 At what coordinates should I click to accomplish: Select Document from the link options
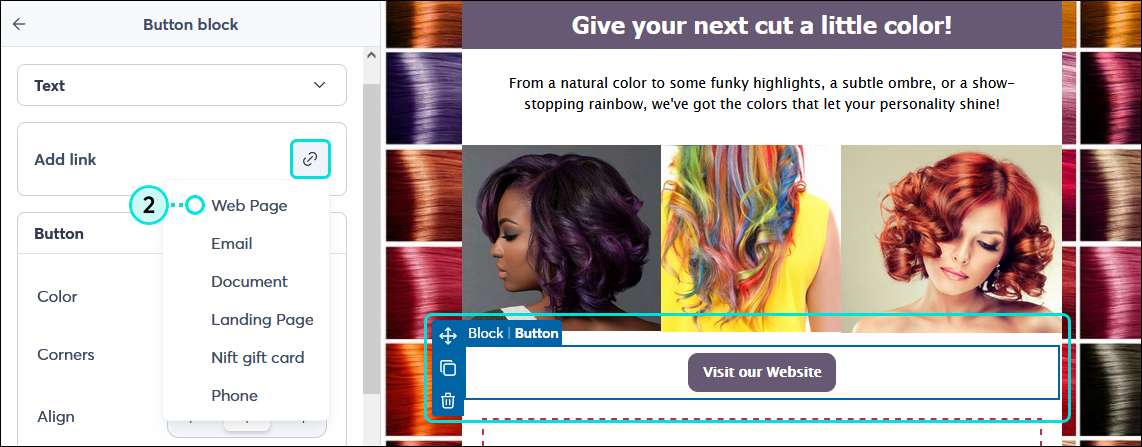(249, 282)
